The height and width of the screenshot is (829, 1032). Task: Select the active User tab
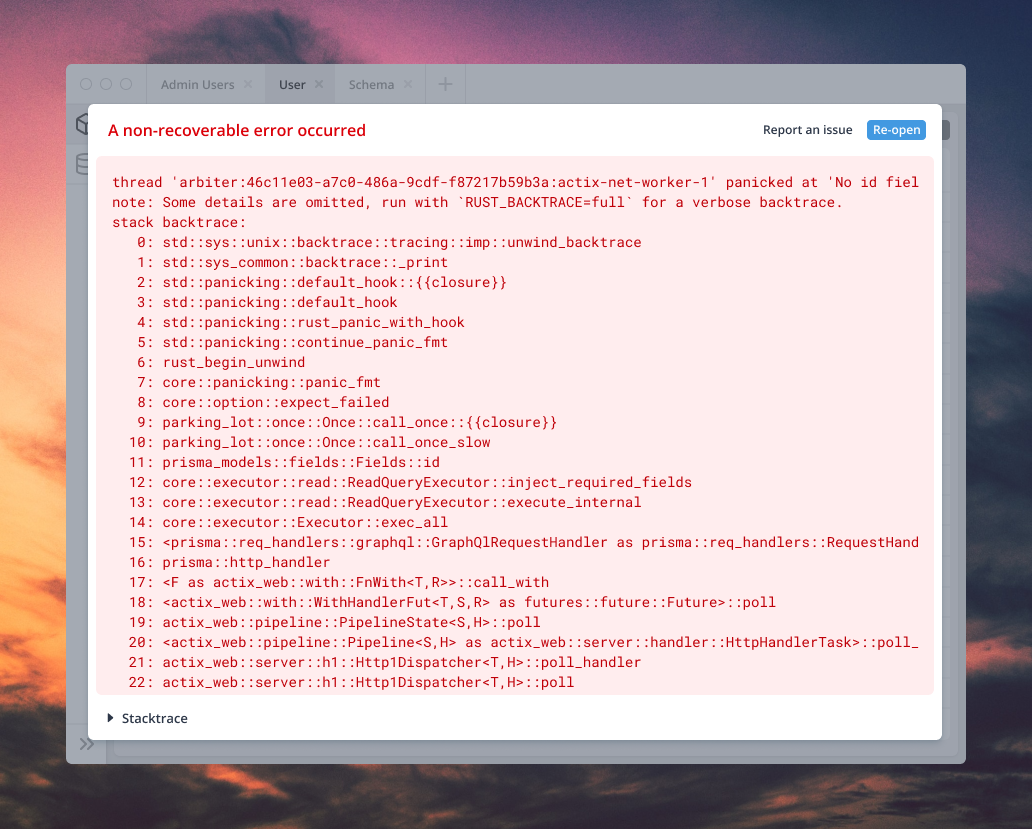(x=293, y=85)
